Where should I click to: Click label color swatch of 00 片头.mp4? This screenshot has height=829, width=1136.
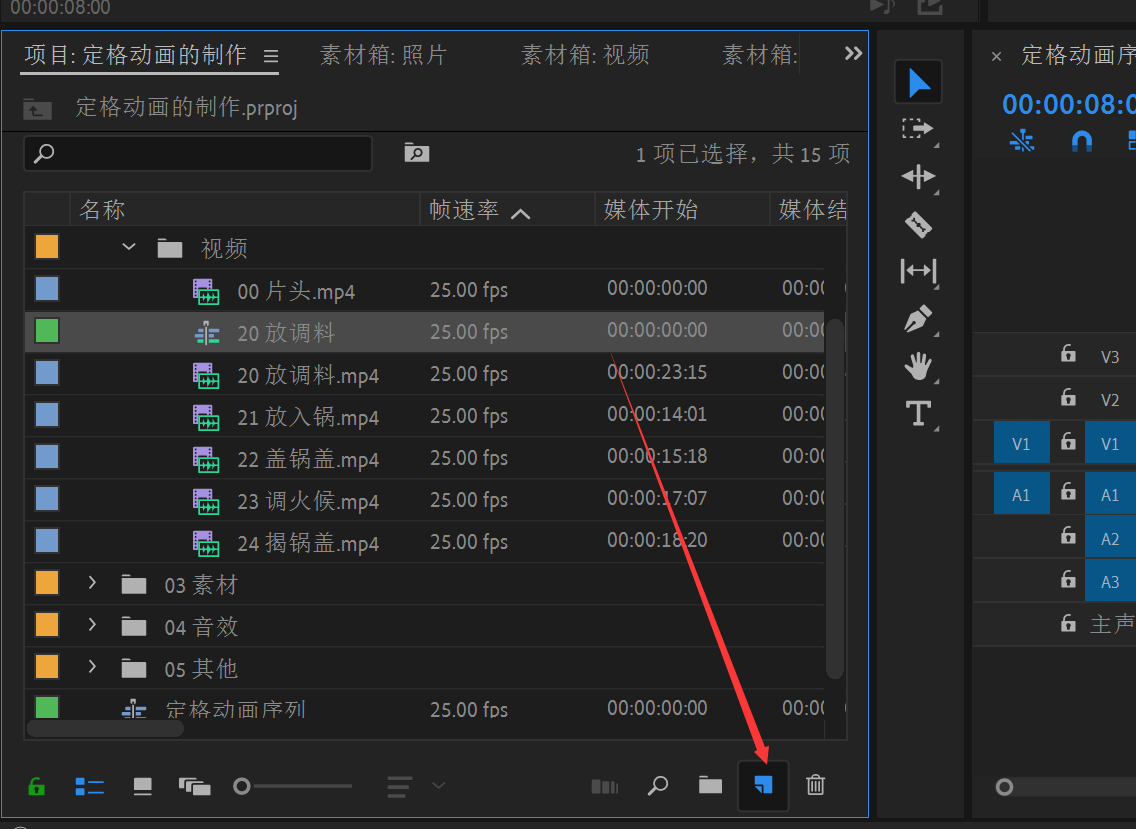tap(47, 289)
